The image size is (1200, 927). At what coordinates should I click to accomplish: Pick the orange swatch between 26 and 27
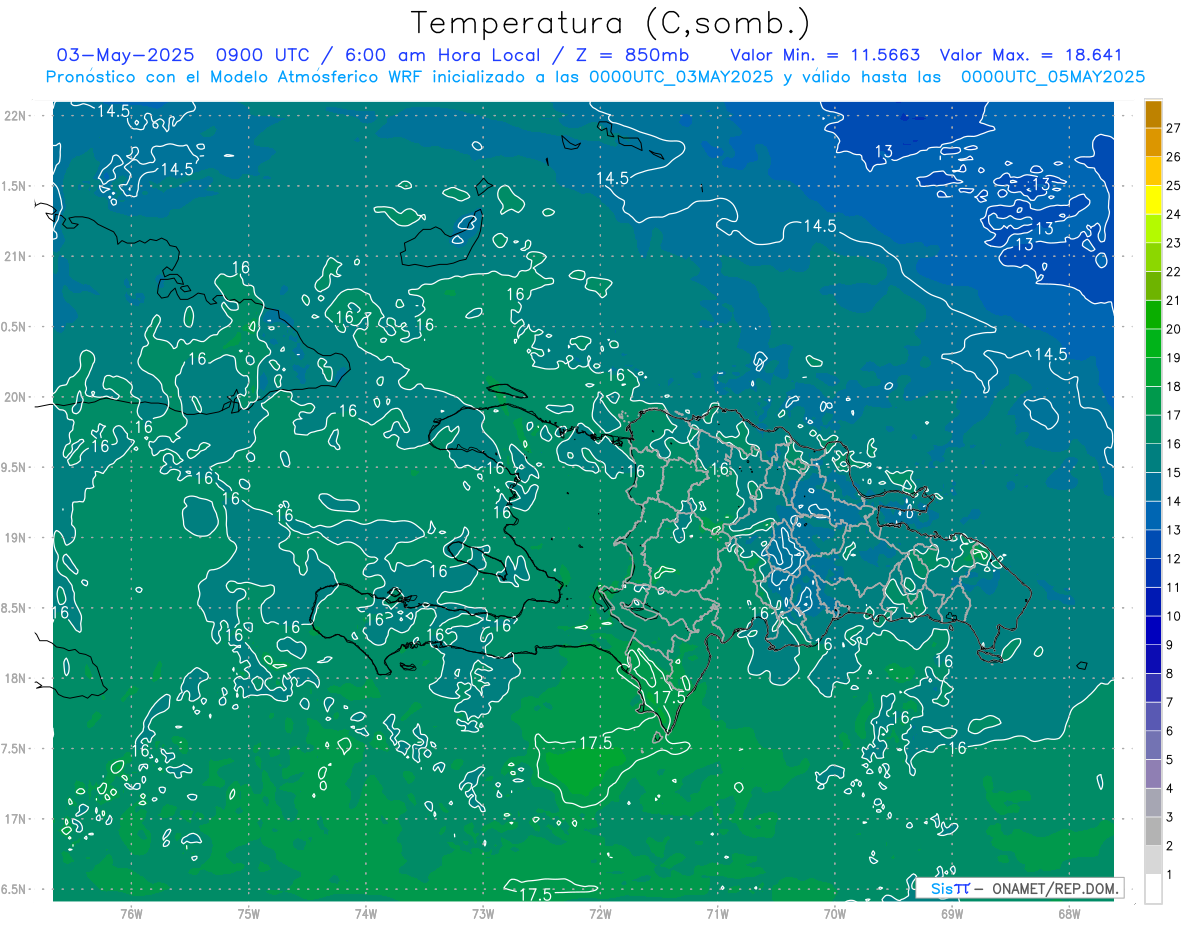click(x=1153, y=142)
